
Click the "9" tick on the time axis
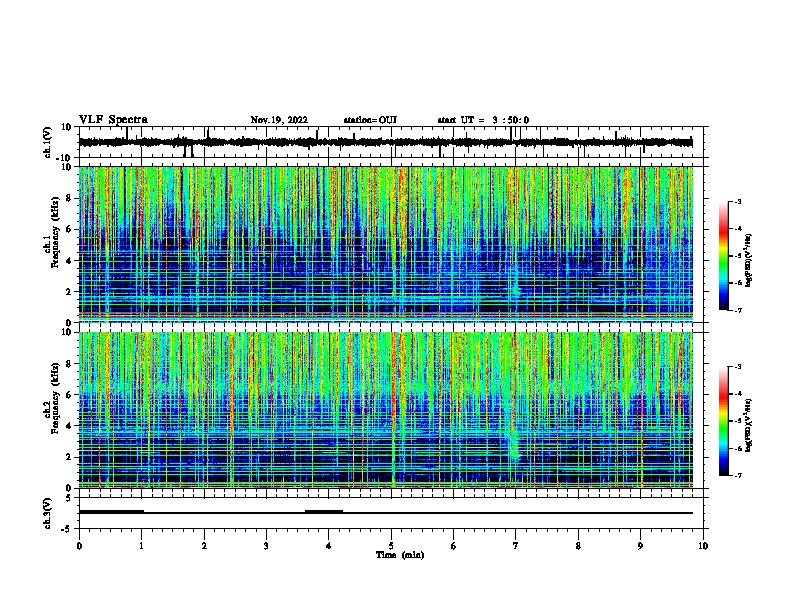640,546
